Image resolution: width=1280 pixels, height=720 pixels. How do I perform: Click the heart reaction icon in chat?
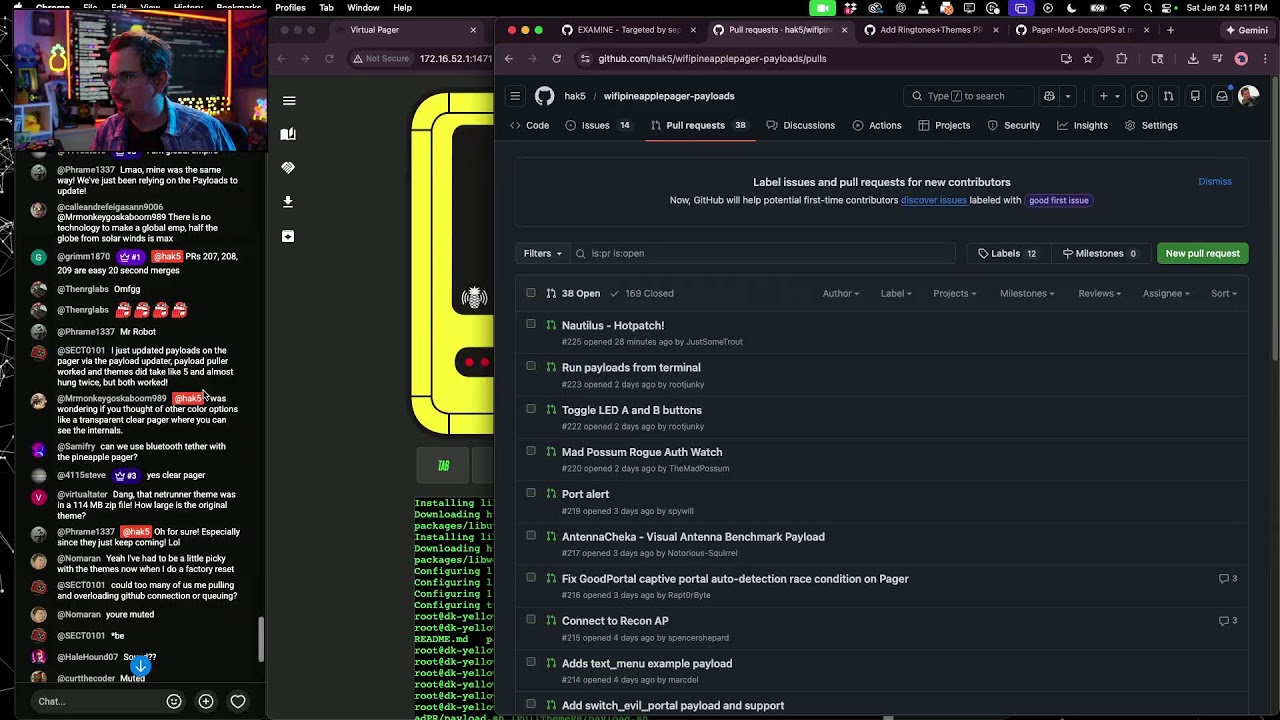pyautogui.click(x=238, y=702)
